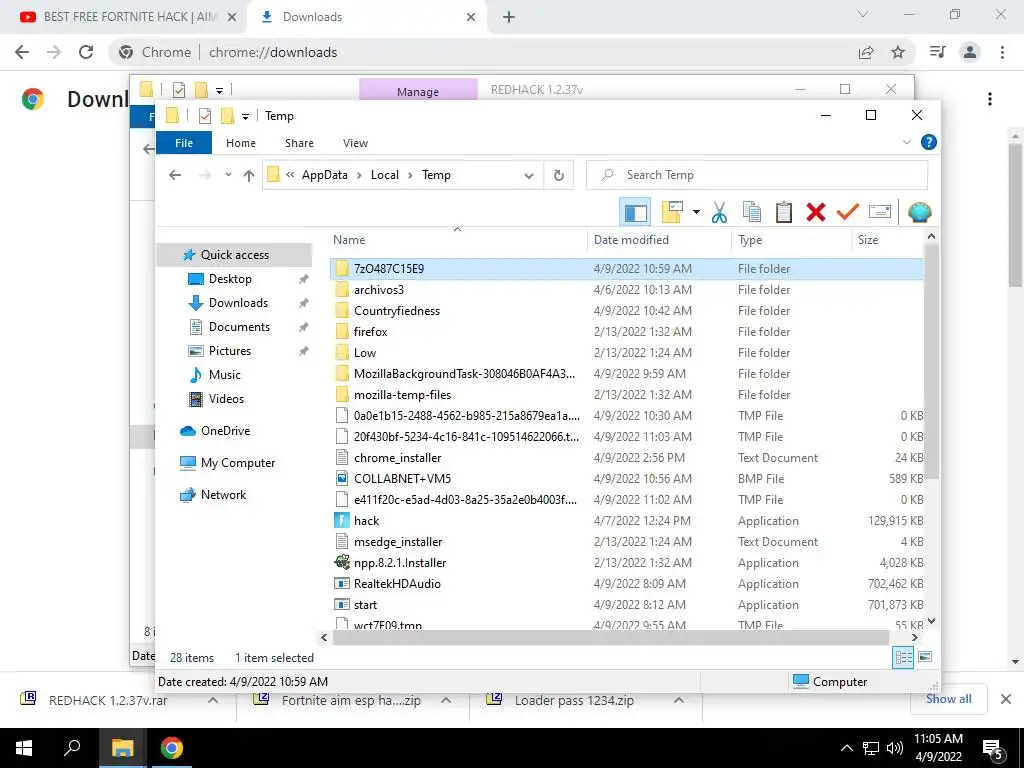This screenshot has width=1024, height=768.
Task: Sort by the Date modified column header
Action: [659, 240]
